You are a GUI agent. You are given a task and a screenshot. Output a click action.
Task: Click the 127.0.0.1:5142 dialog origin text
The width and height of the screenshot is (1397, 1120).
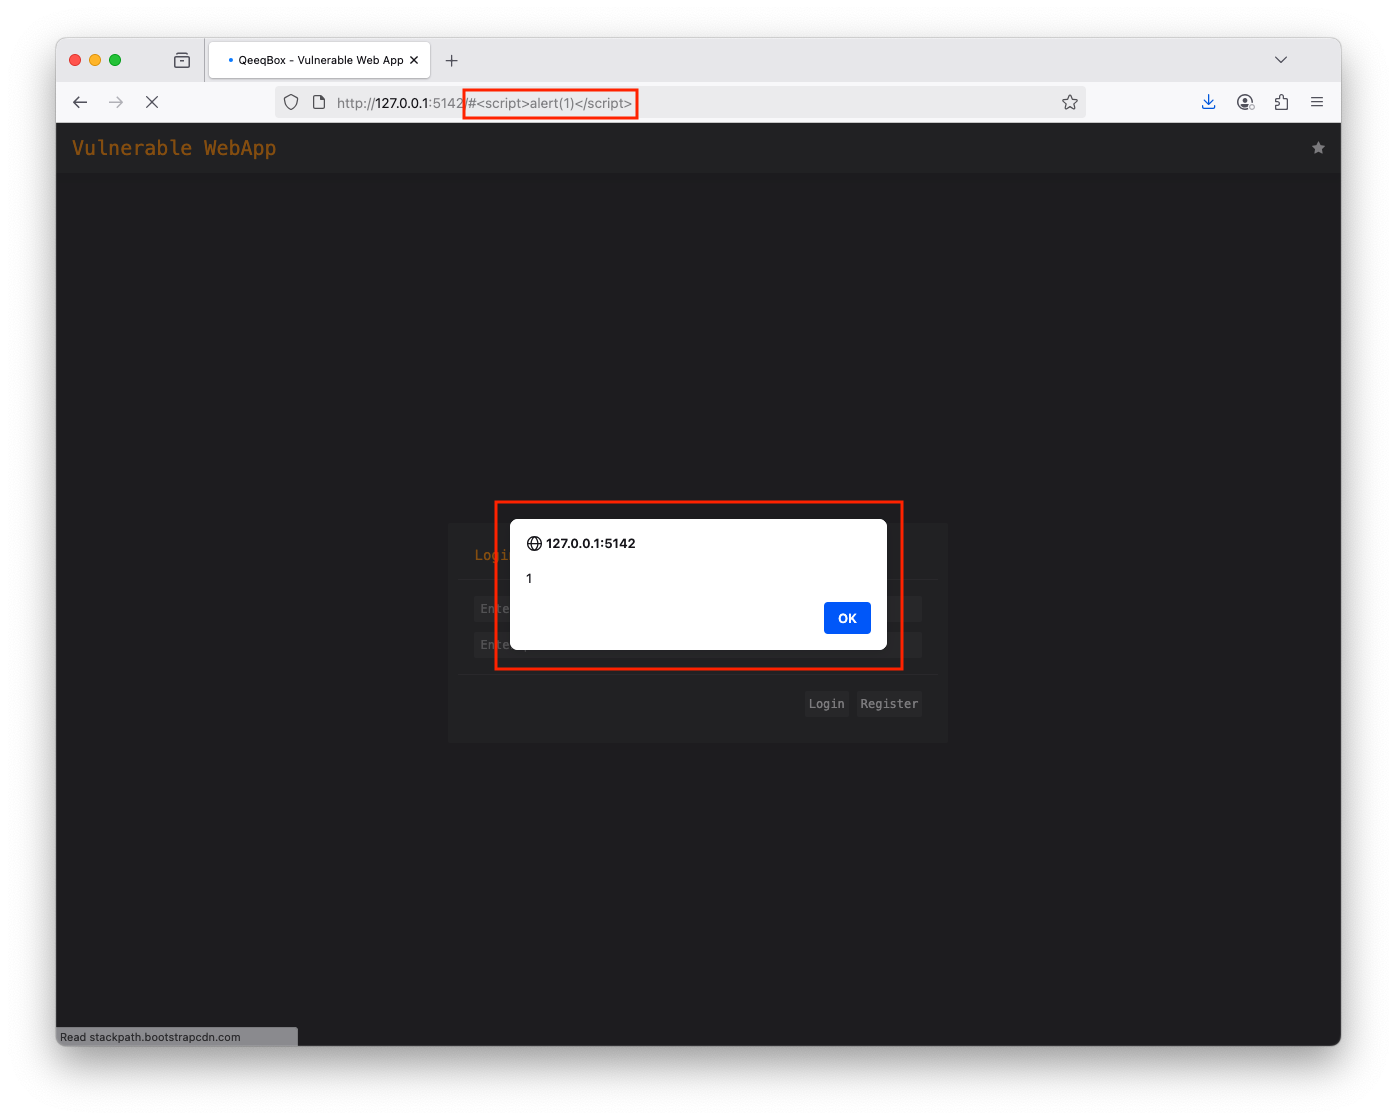[x=591, y=543]
